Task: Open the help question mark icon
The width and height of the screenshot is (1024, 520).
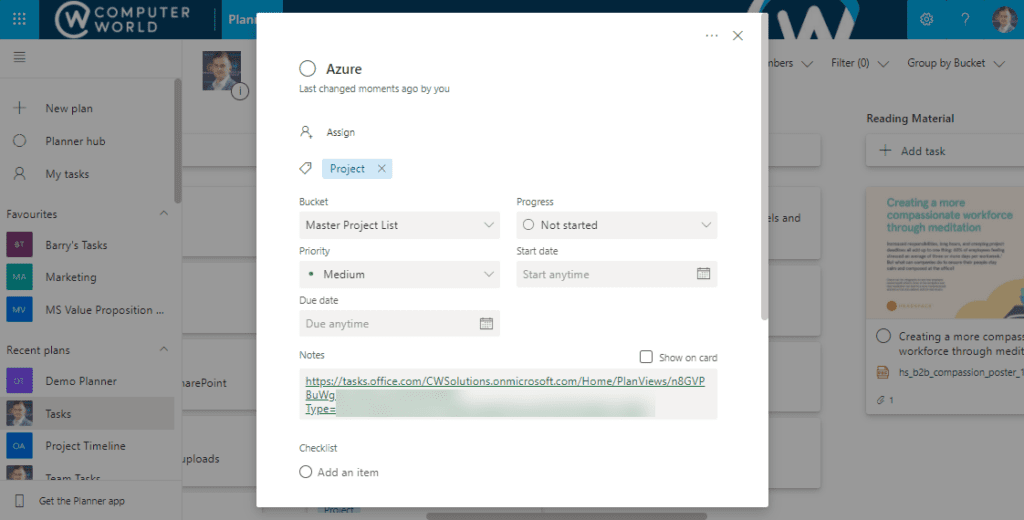Action: click(965, 20)
